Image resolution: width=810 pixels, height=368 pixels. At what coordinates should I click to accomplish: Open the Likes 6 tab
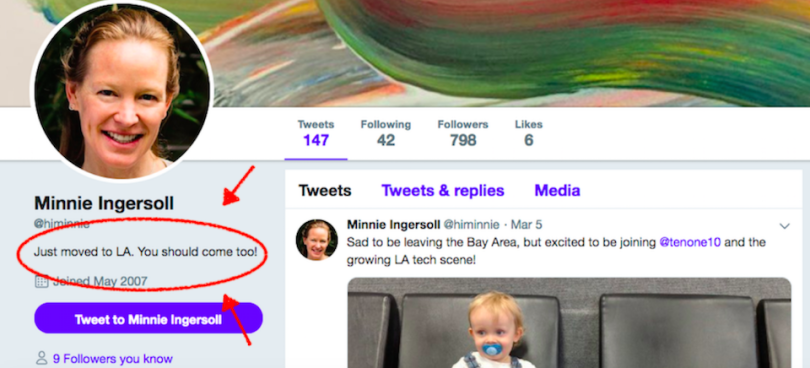pyautogui.click(x=528, y=133)
